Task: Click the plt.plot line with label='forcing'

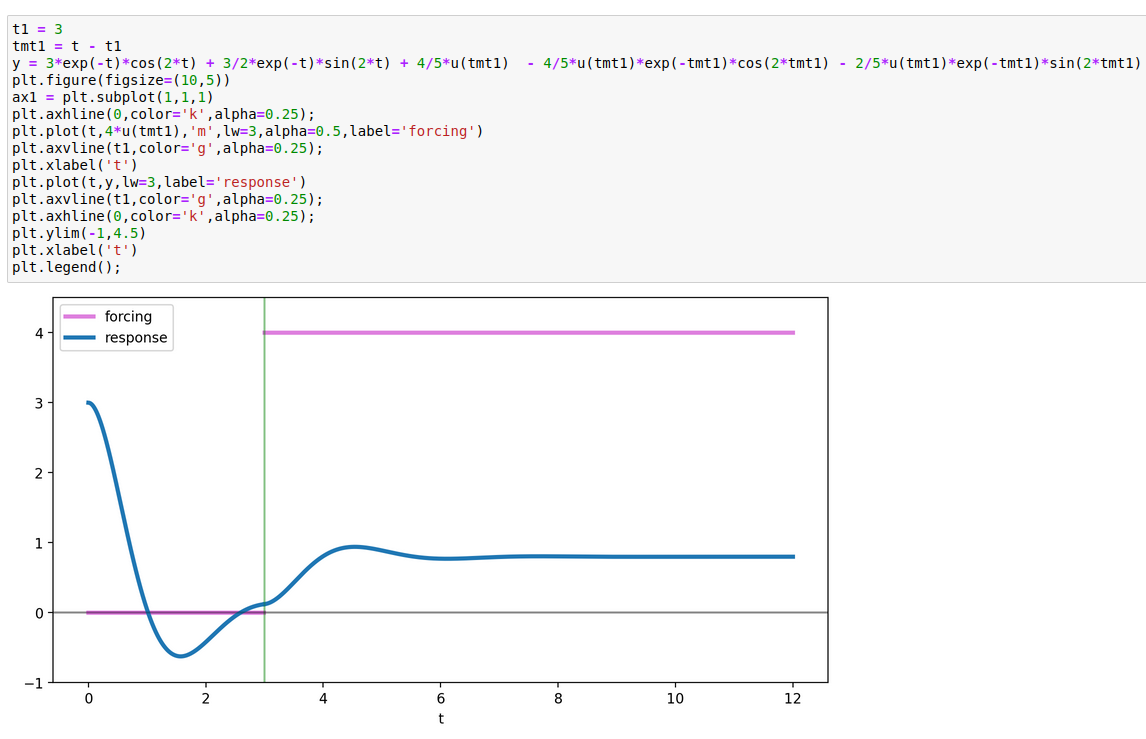Action: coord(248,131)
